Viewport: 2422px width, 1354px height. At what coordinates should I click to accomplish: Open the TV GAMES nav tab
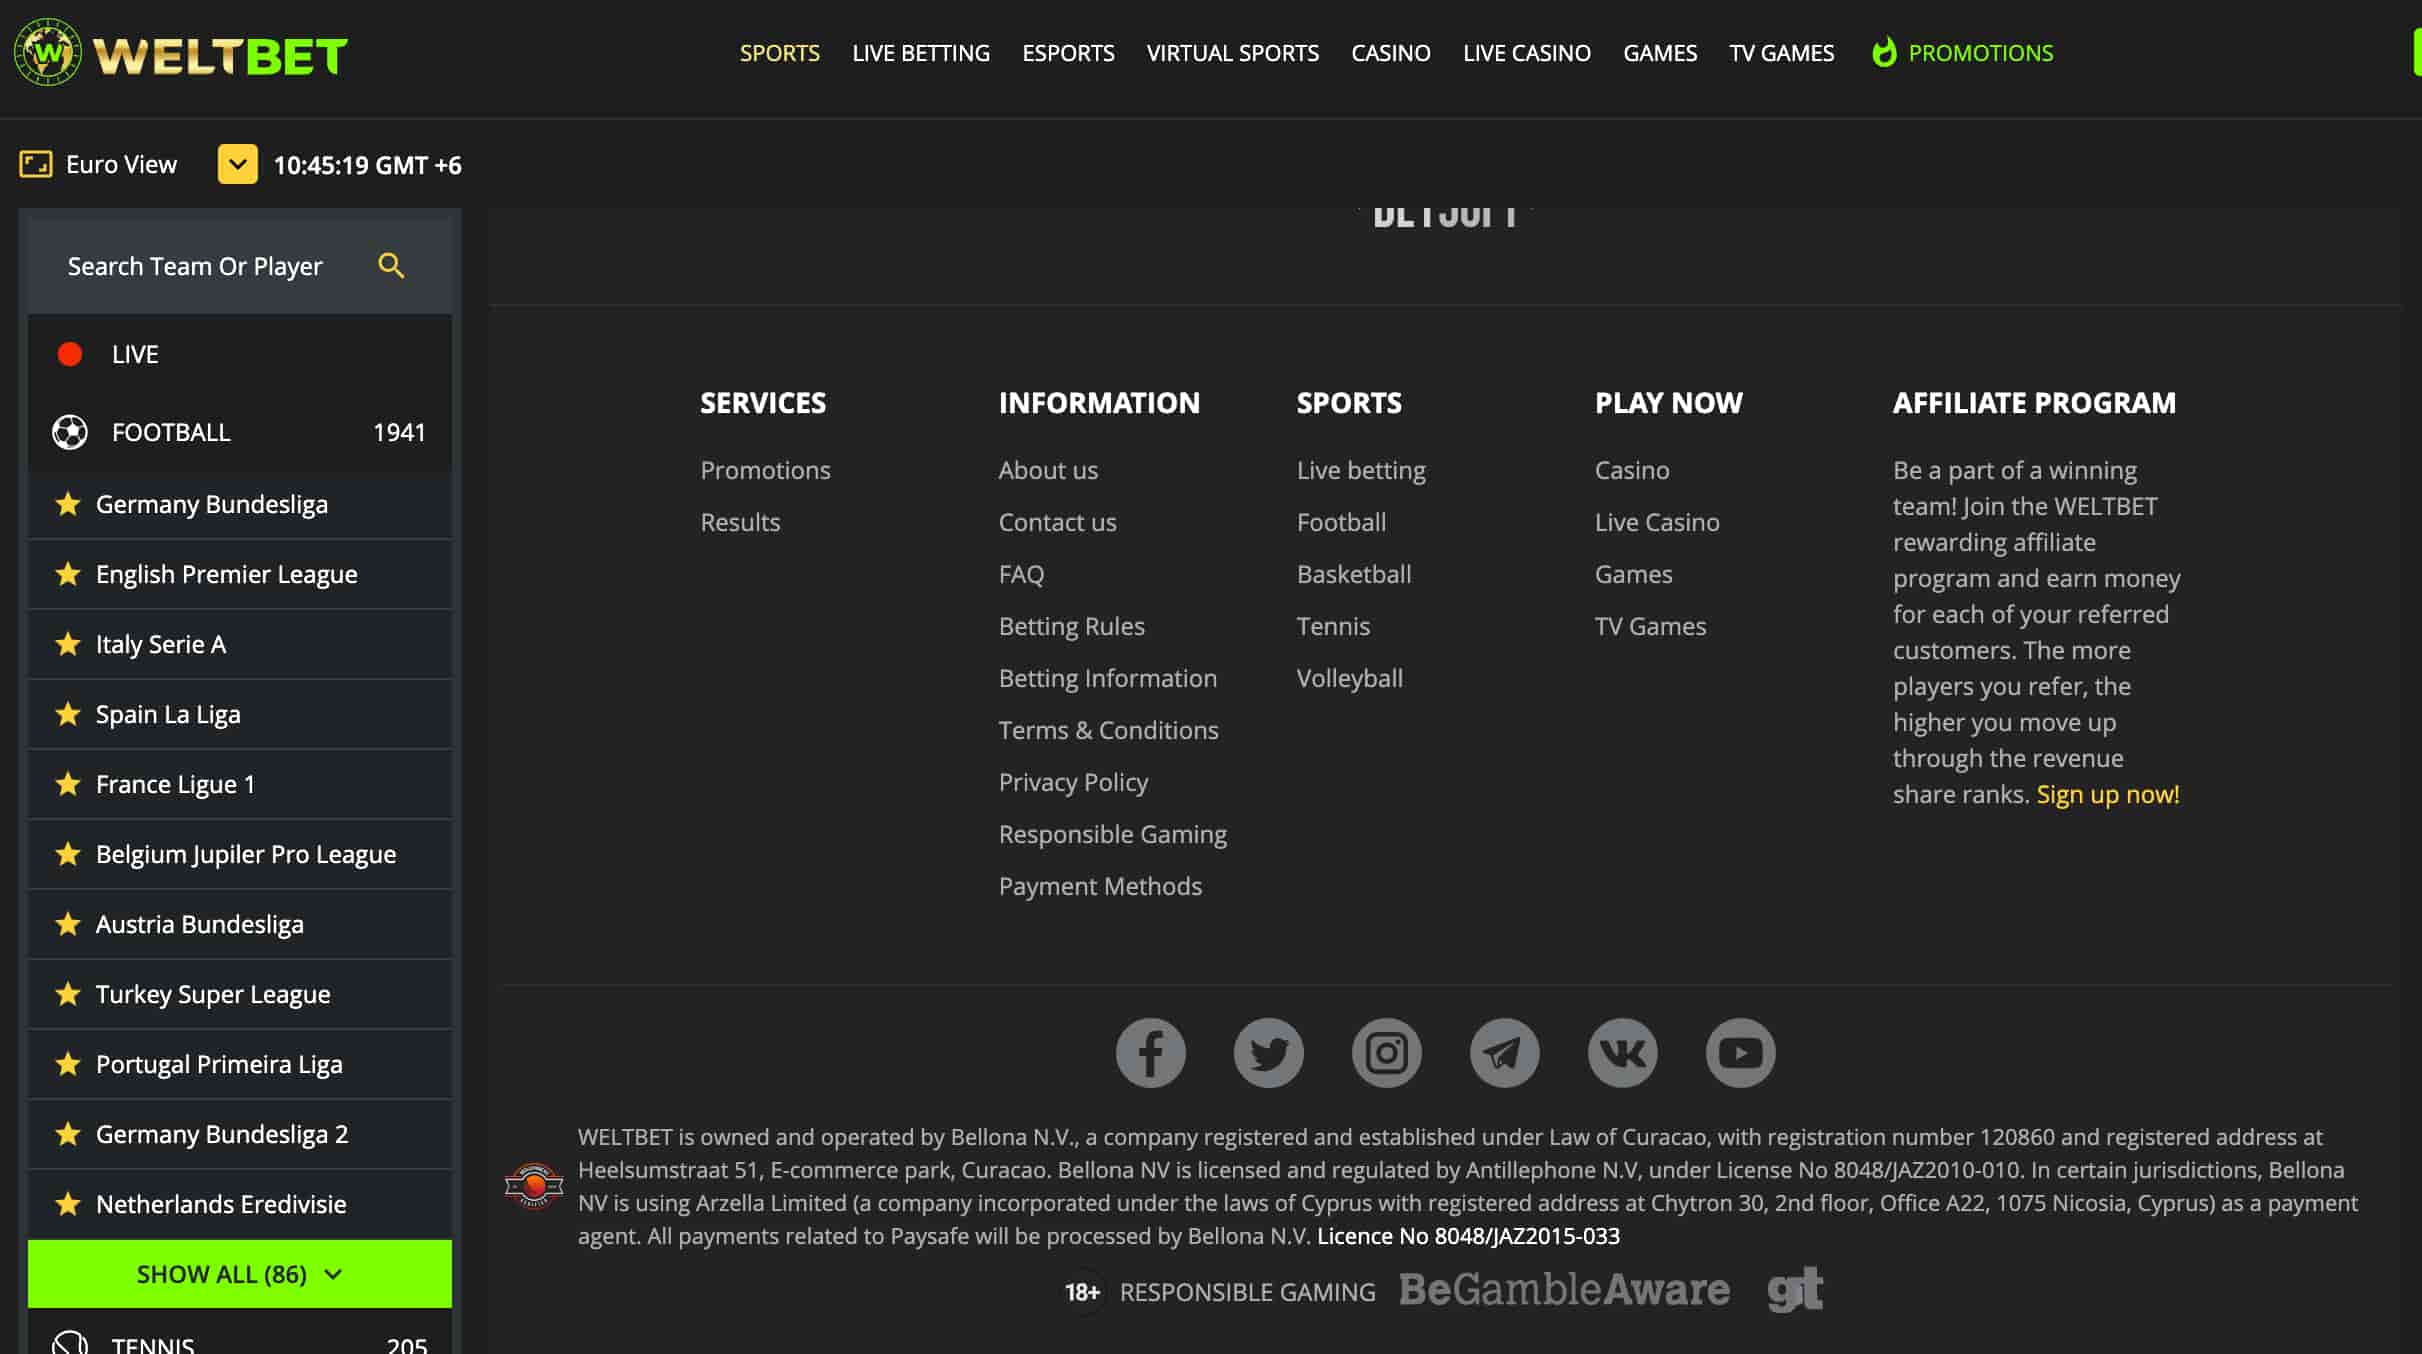(x=1782, y=53)
